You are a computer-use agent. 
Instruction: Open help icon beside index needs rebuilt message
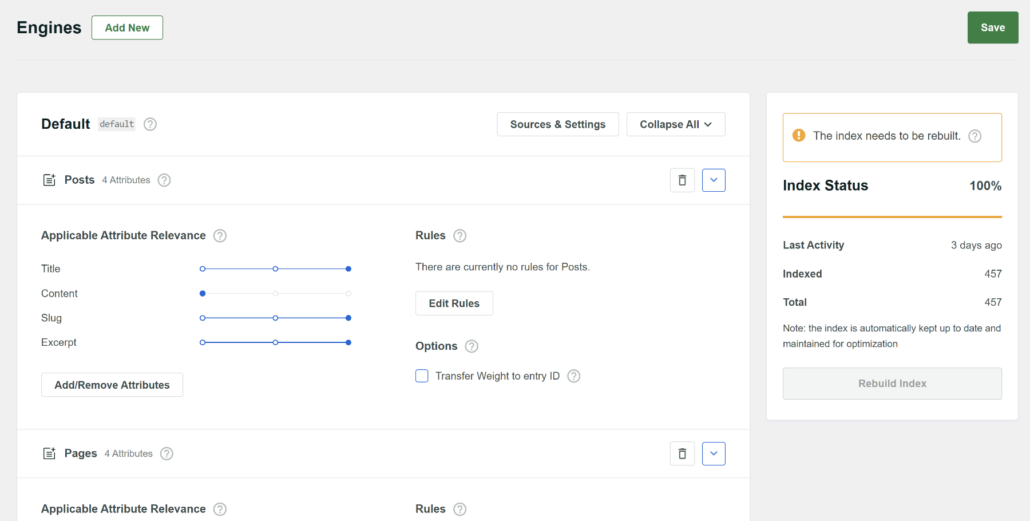coord(975,136)
